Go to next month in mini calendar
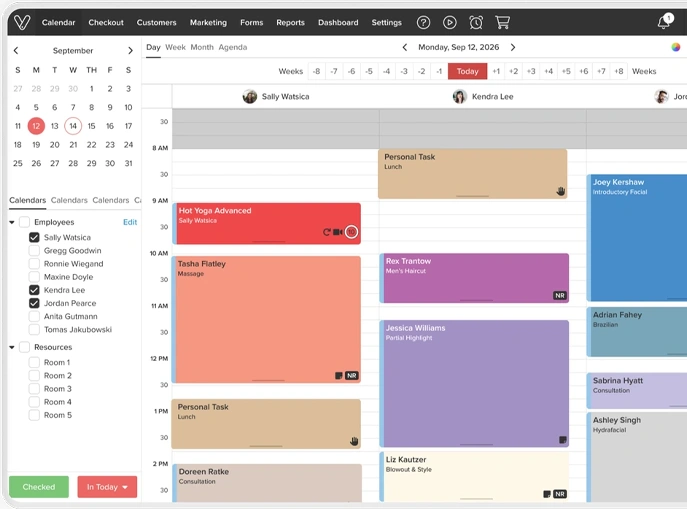The width and height of the screenshot is (687, 509). [x=130, y=50]
